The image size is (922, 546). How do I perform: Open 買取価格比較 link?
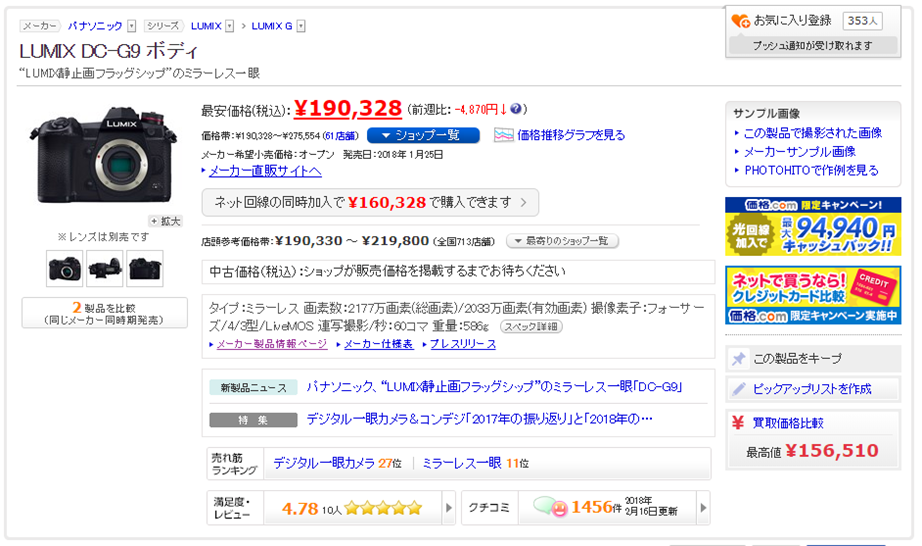[x=788, y=423]
